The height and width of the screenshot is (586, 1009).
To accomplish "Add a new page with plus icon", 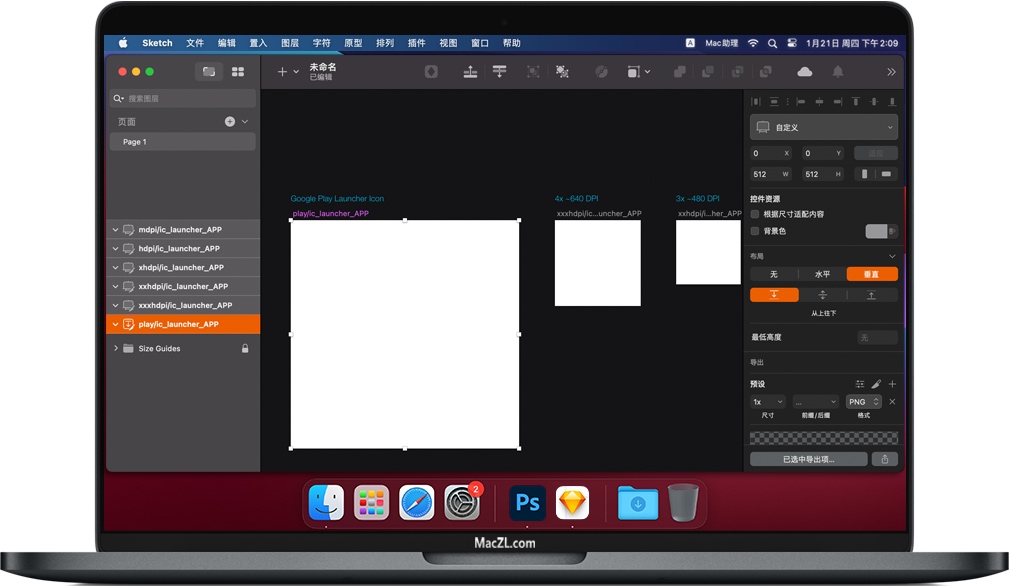I will click(x=230, y=122).
